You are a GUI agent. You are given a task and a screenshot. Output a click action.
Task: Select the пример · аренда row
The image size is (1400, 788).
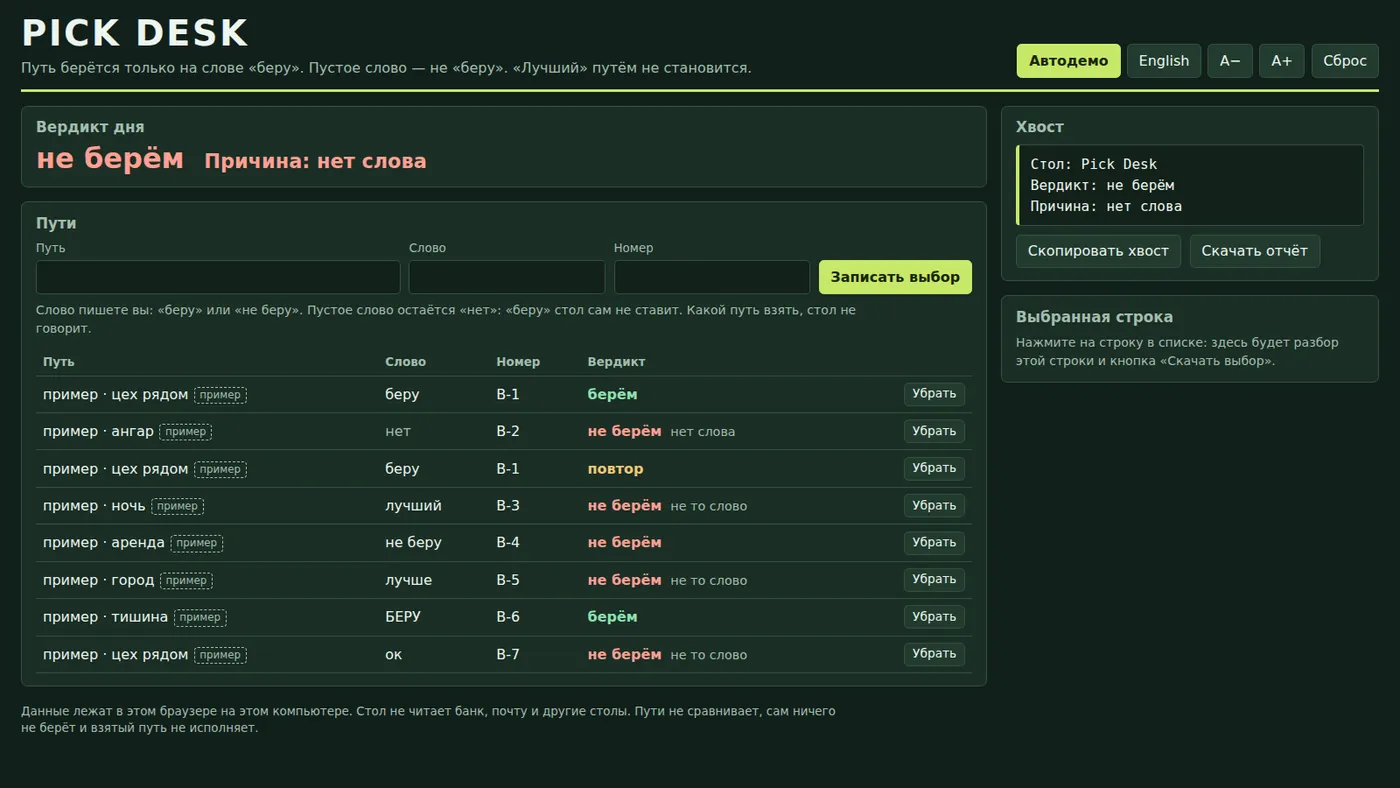point(503,543)
